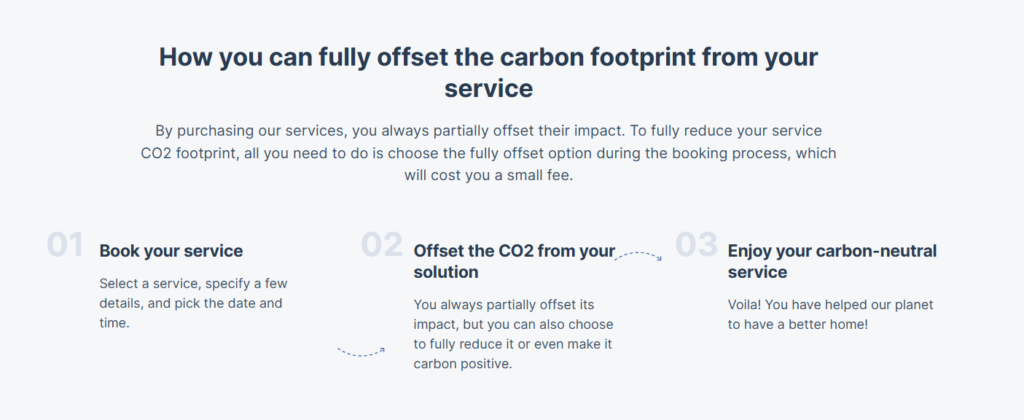Select 'Offset the CO2 from your solution' heading

[514, 261]
